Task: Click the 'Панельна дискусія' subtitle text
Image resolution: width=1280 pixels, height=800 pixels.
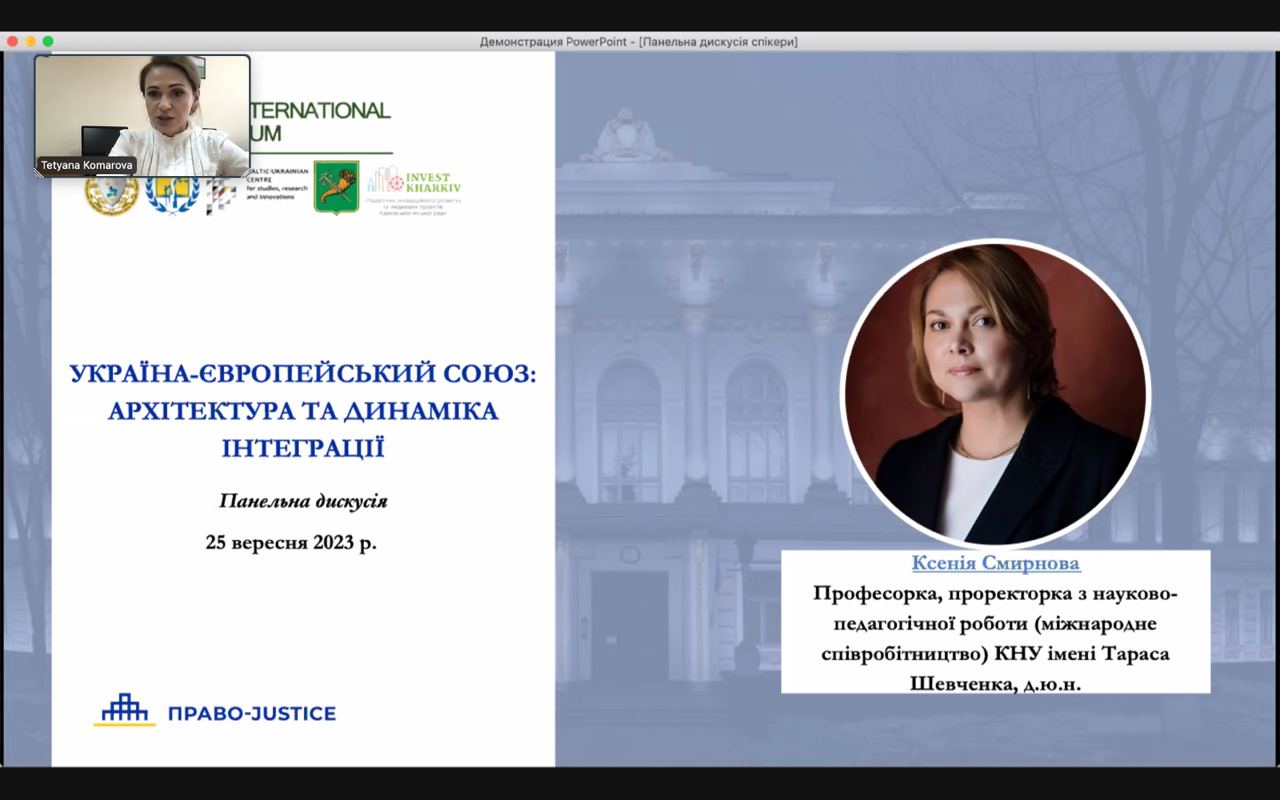Action: (303, 501)
